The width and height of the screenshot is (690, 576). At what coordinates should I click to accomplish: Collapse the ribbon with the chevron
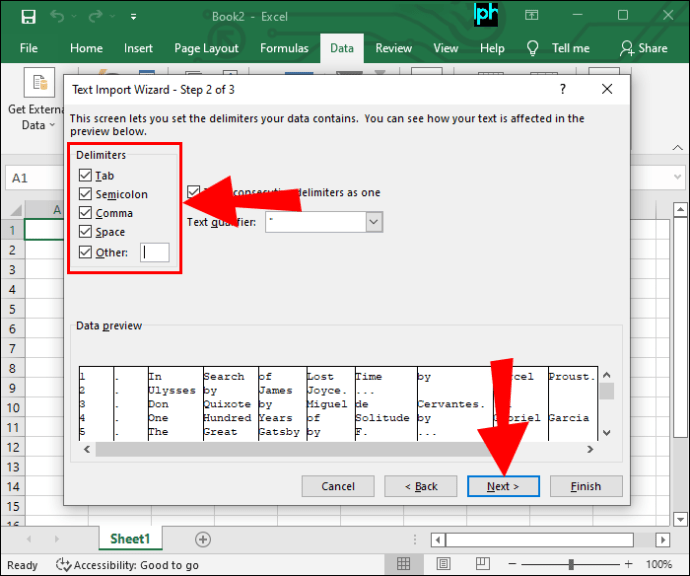coord(678,148)
